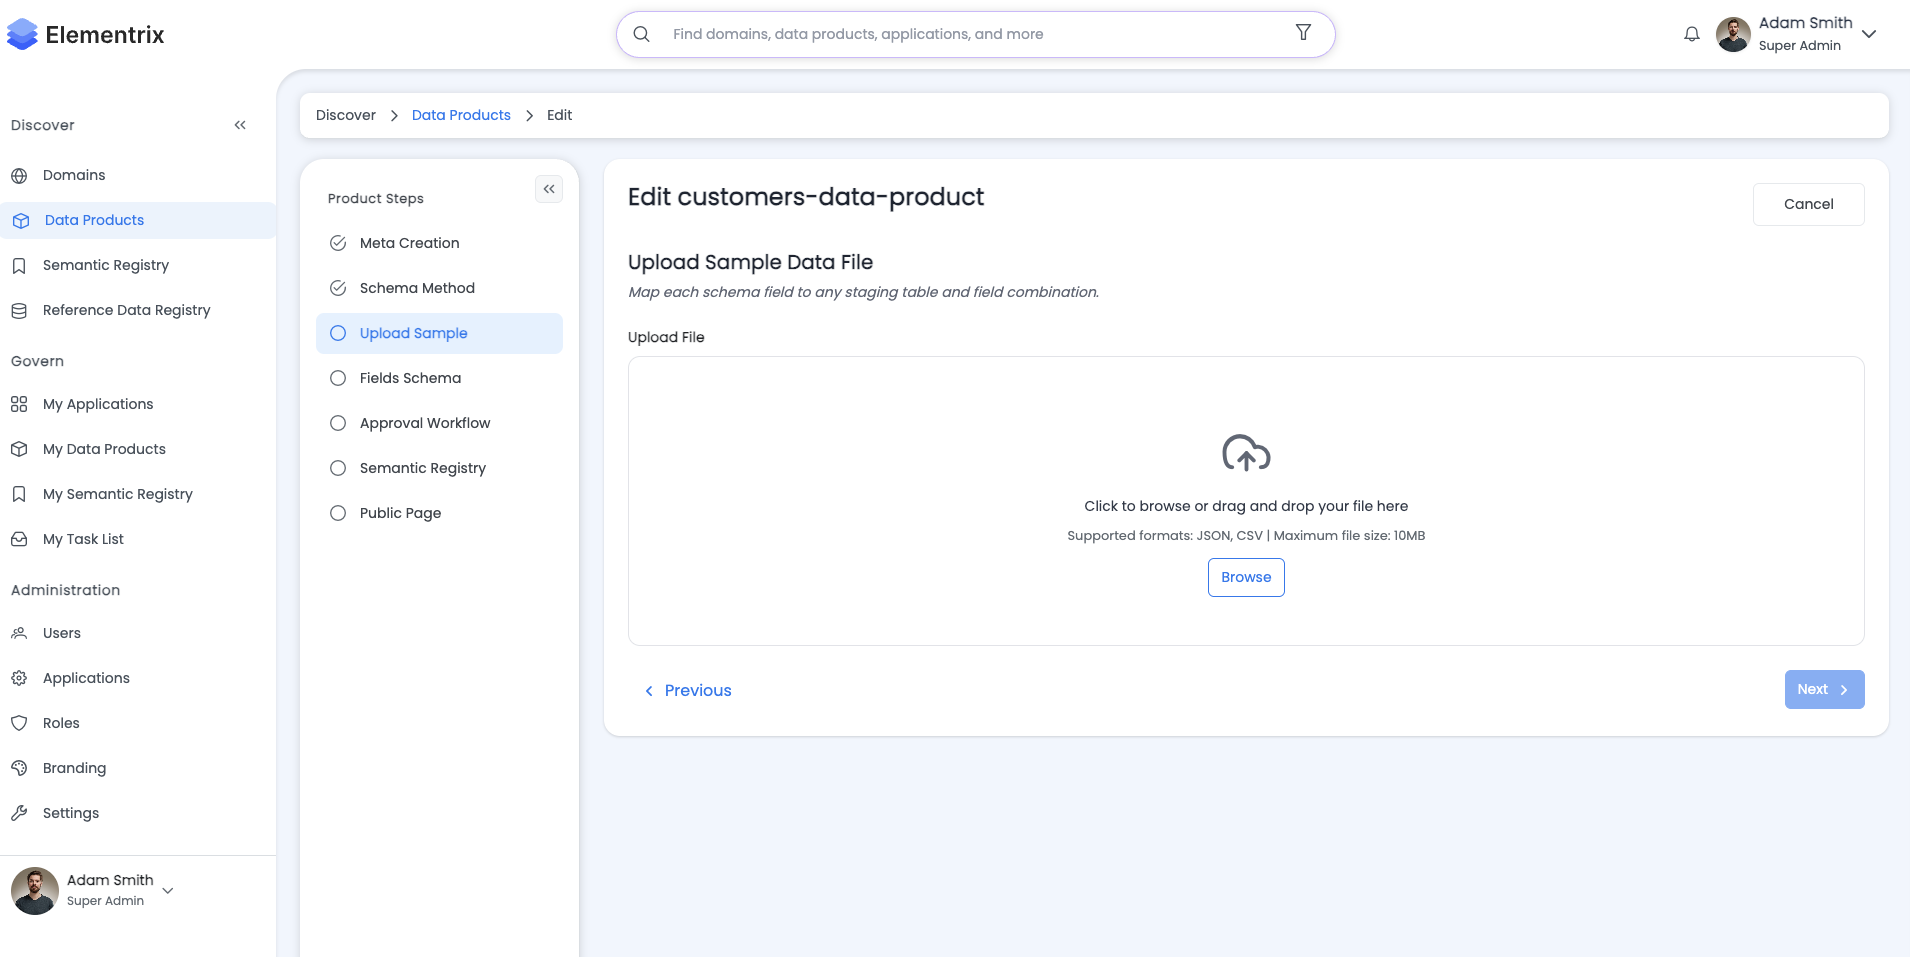
Task: Collapse the Product Steps panel
Action: (x=549, y=188)
